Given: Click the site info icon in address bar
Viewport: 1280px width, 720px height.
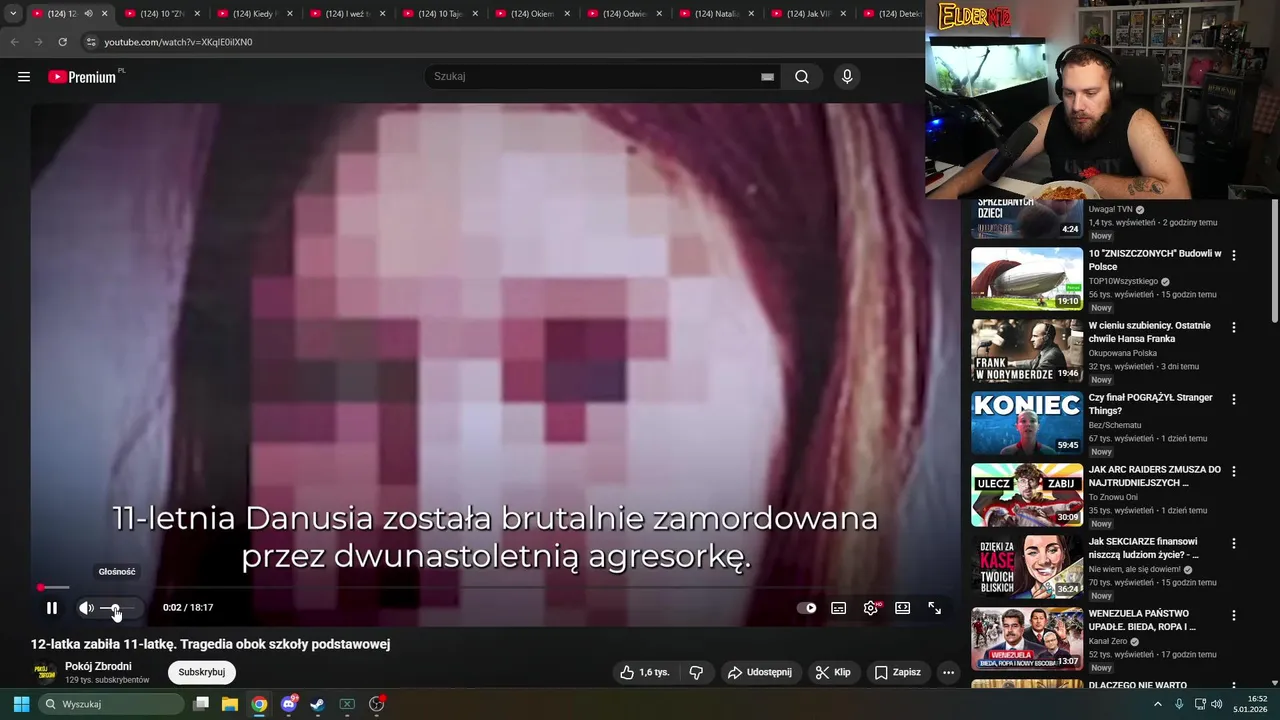Looking at the screenshot, I should tap(91, 42).
